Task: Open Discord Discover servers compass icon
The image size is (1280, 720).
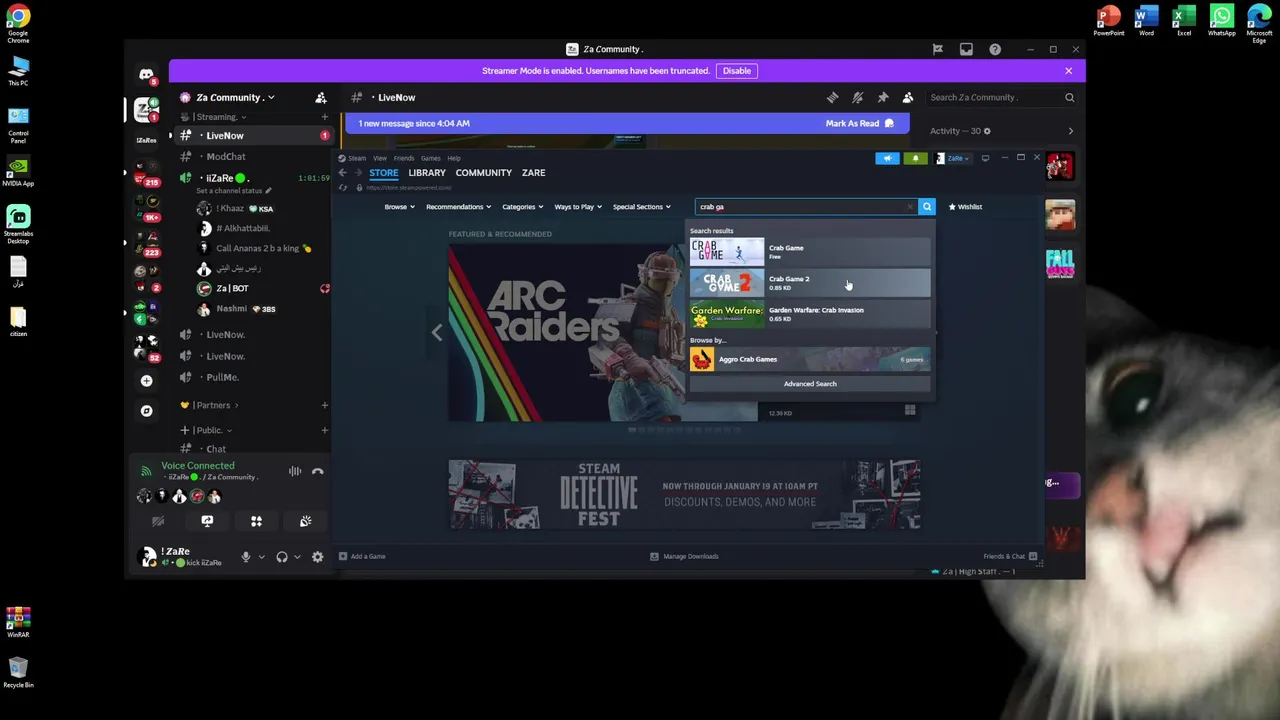Action: pyautogui.click(x=147, y=411)
